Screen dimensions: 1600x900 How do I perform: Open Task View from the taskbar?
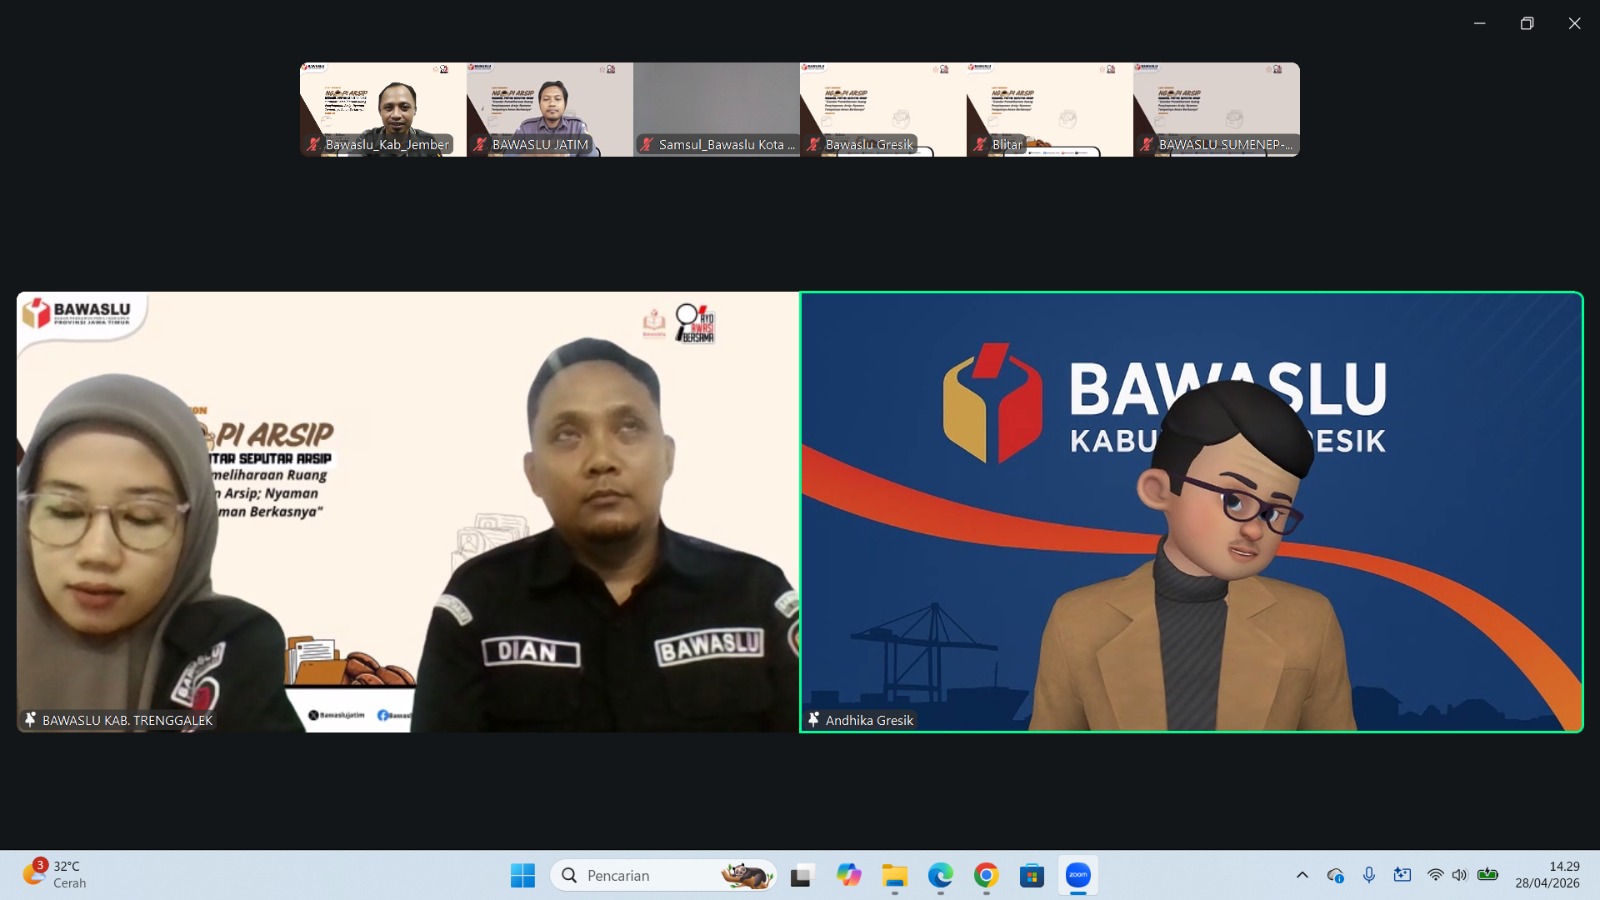[x=801, y=876]
